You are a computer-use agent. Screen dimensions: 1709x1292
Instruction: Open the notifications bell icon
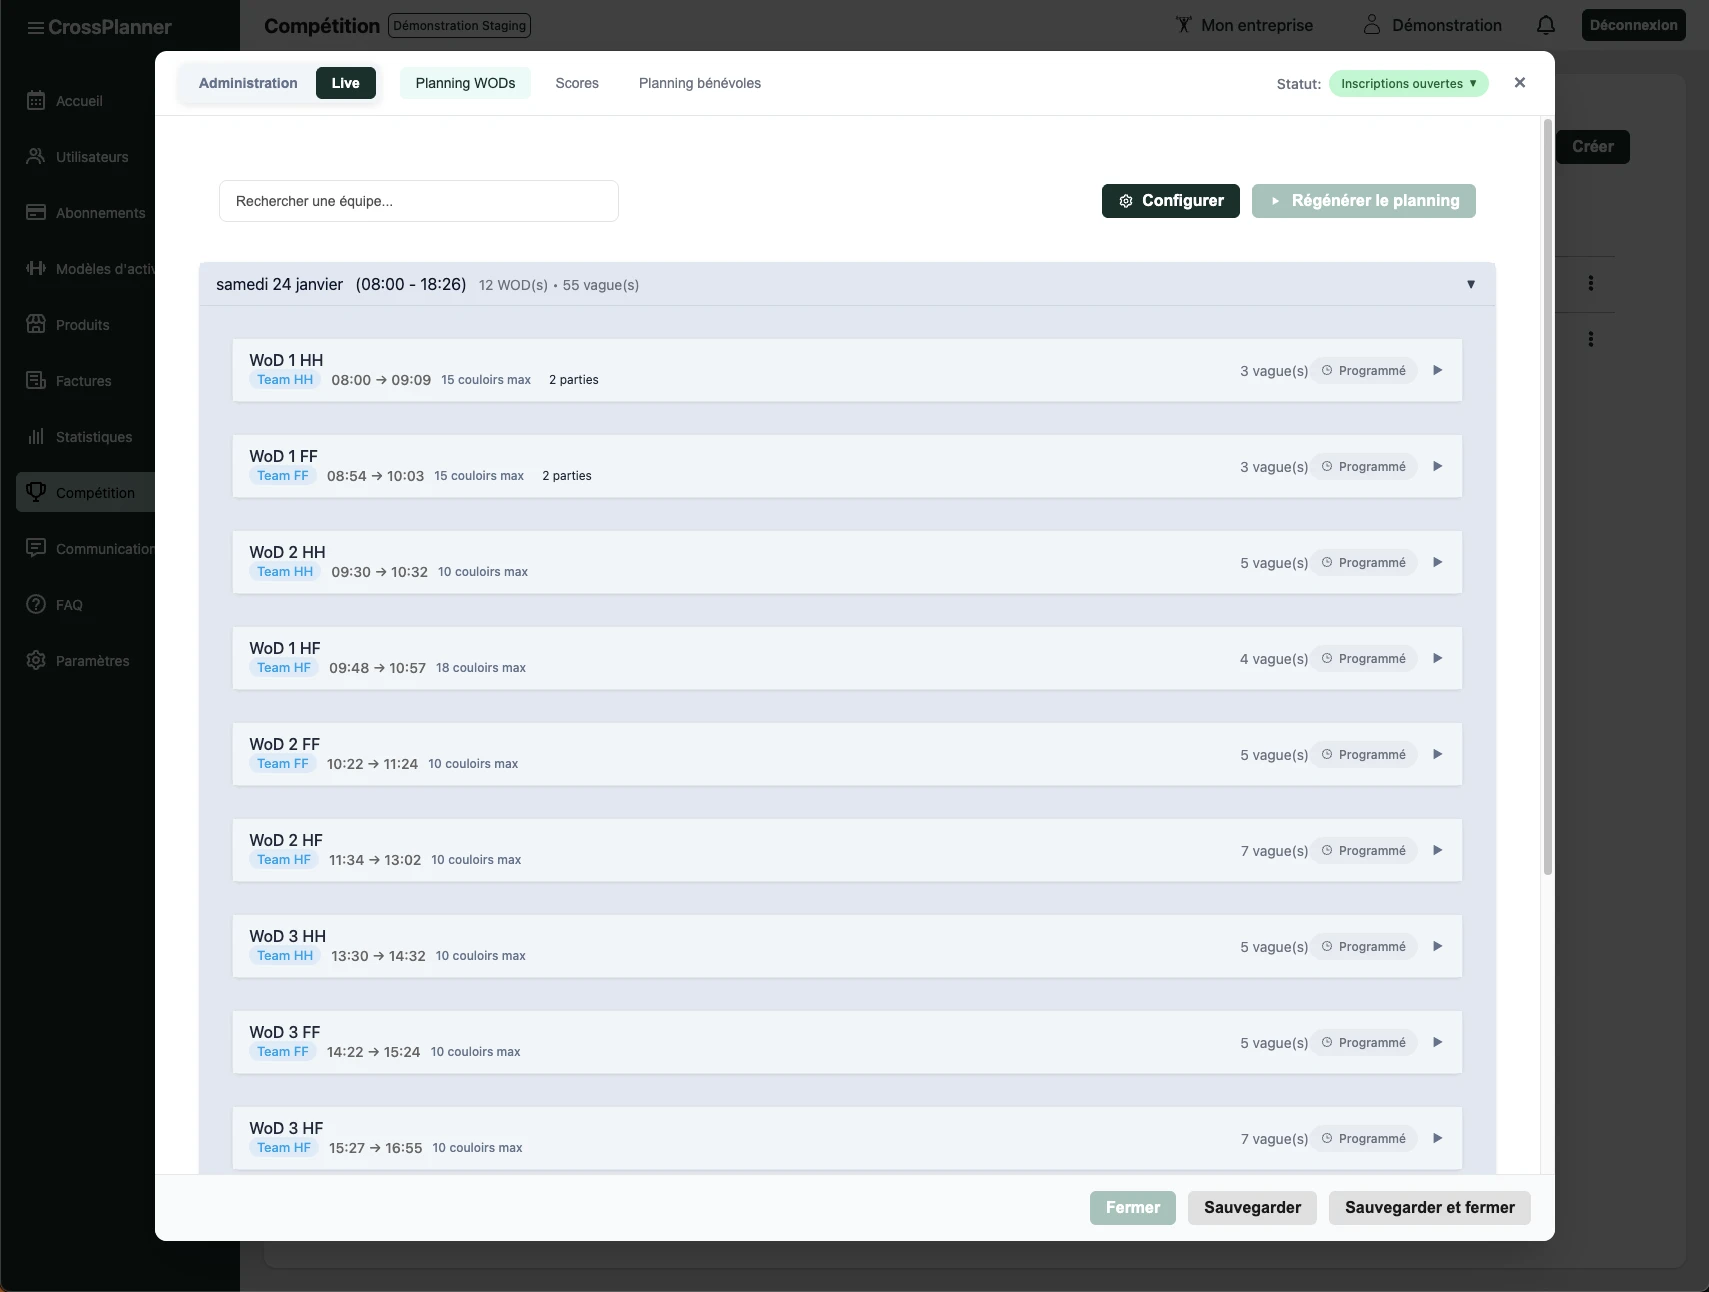(1545, 25)
